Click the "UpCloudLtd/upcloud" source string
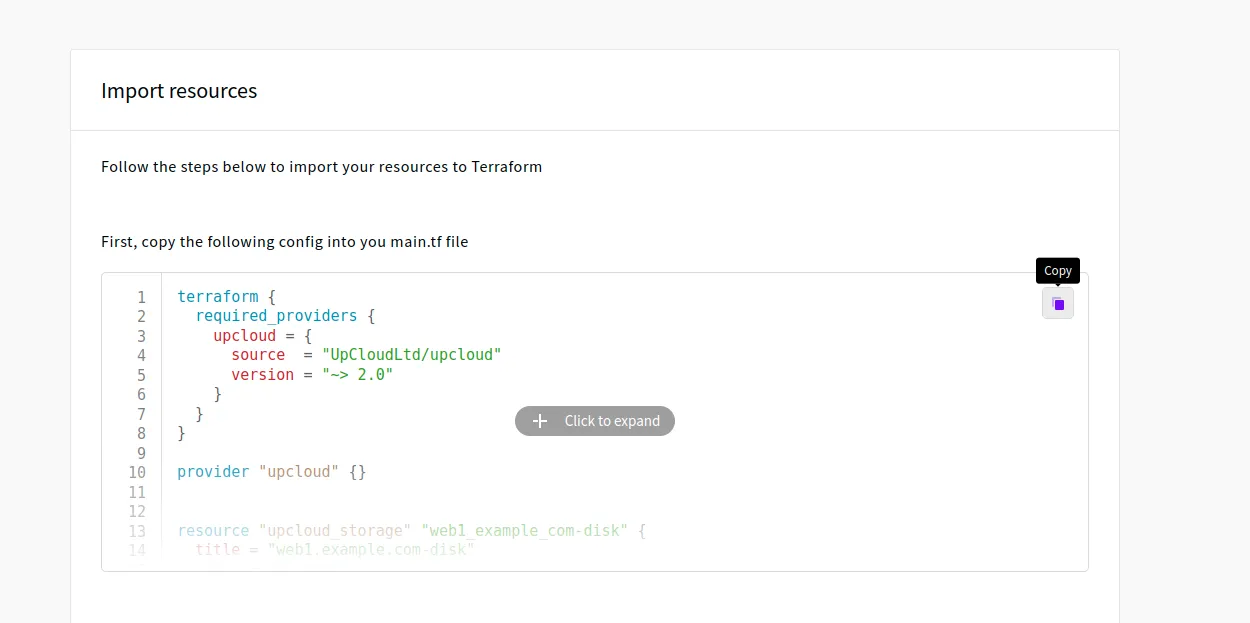This screenshot has height=623, width=1250. tap(411, 355)
